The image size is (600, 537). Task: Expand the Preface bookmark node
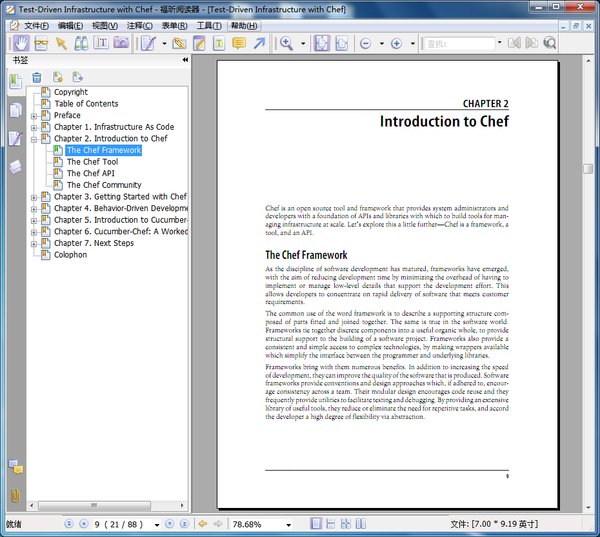pos(33,116)
